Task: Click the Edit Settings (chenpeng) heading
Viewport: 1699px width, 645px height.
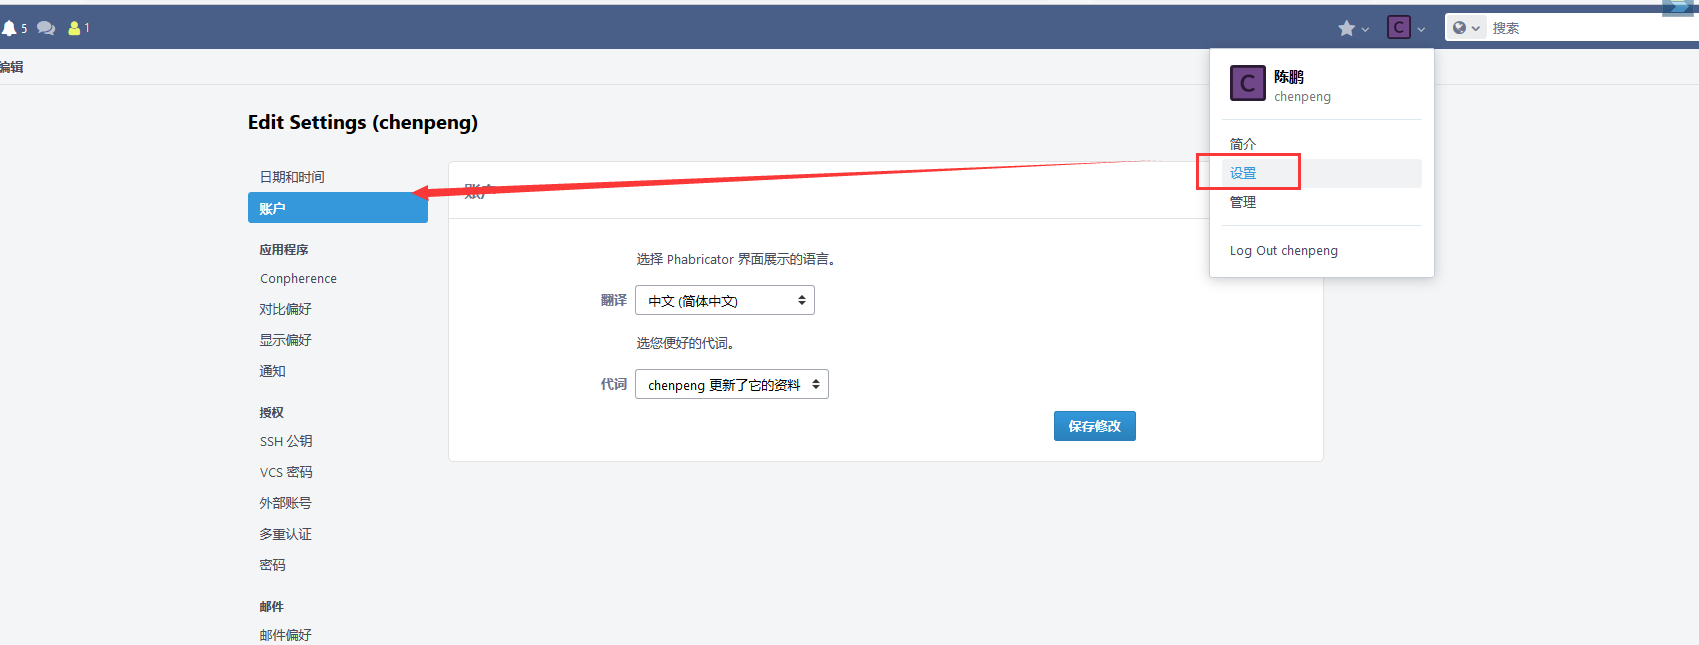Action: tap(363, 122)
